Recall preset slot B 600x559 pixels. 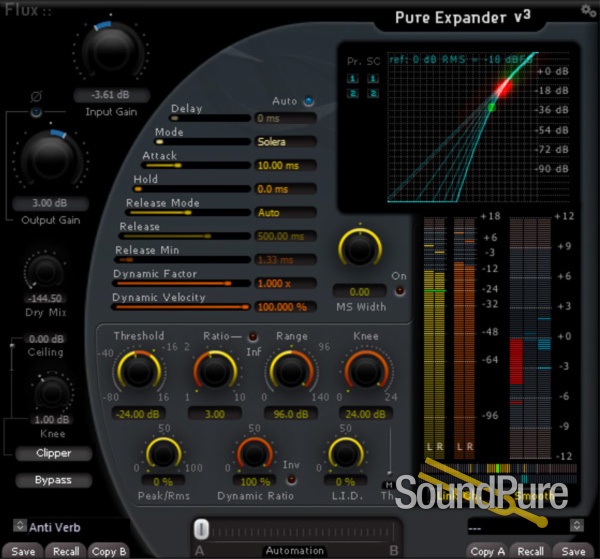[x=530, y=551]
